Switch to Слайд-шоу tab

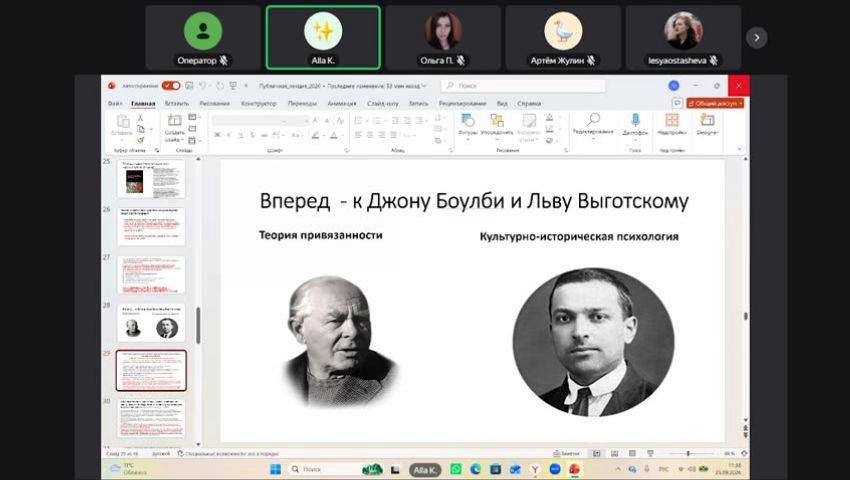tap(383, 103)
